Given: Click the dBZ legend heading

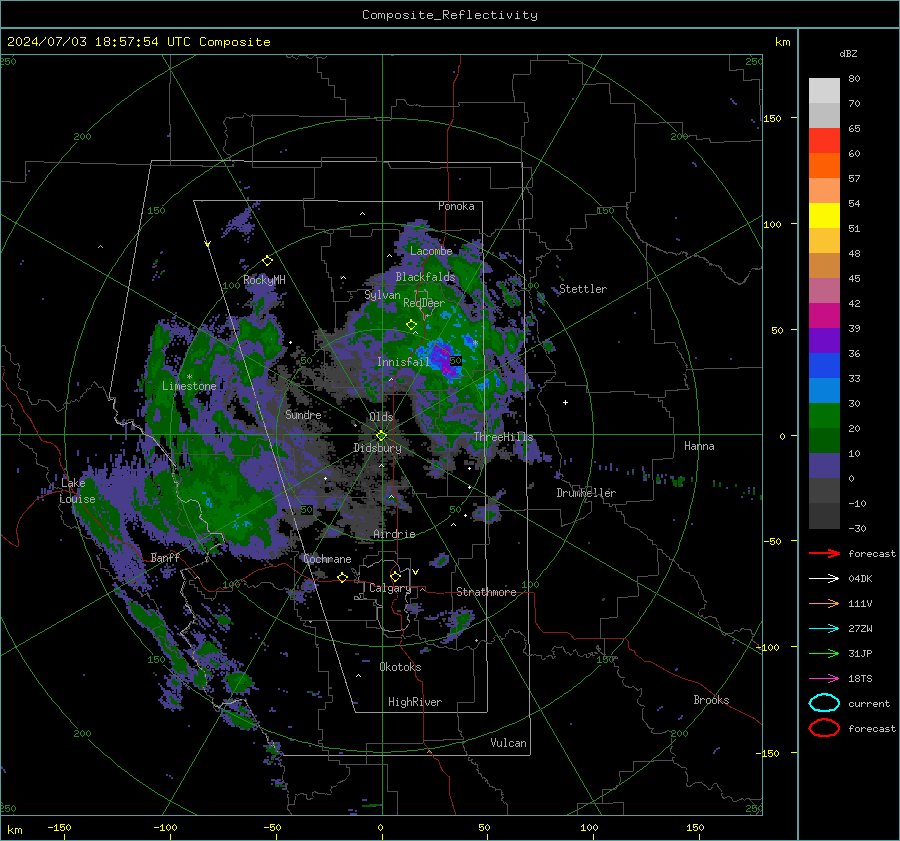Looking at the screenshot, I should tap(848, 53).
